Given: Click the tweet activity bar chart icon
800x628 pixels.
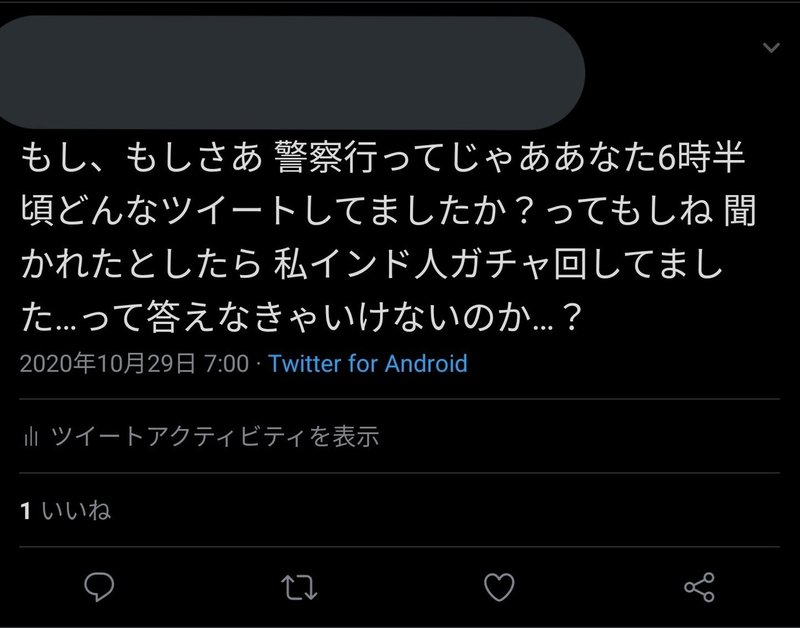Looking at the screenshot, I should (x=31, y=437).
